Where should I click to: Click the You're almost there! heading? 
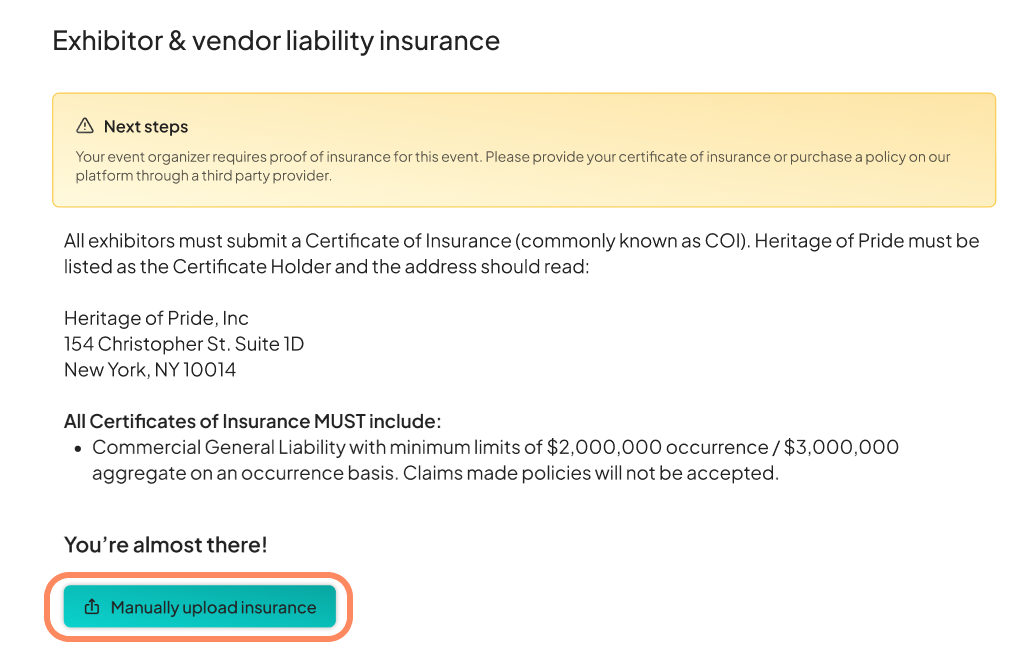166,545
